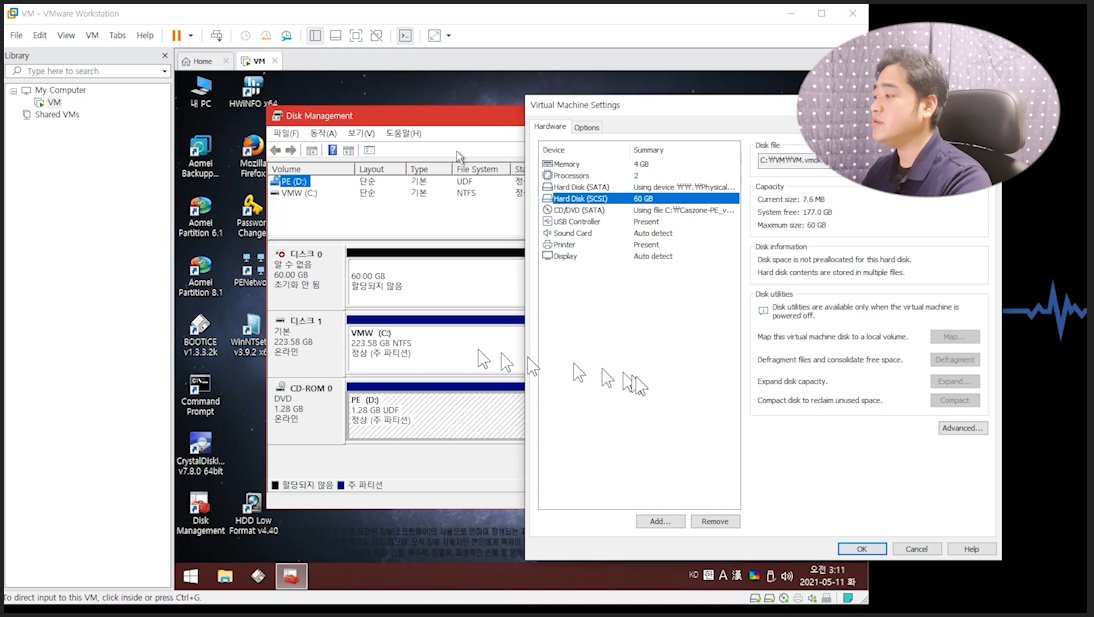
Task: Open the 보기(V) menu in Disk Management
Action: 361,133
